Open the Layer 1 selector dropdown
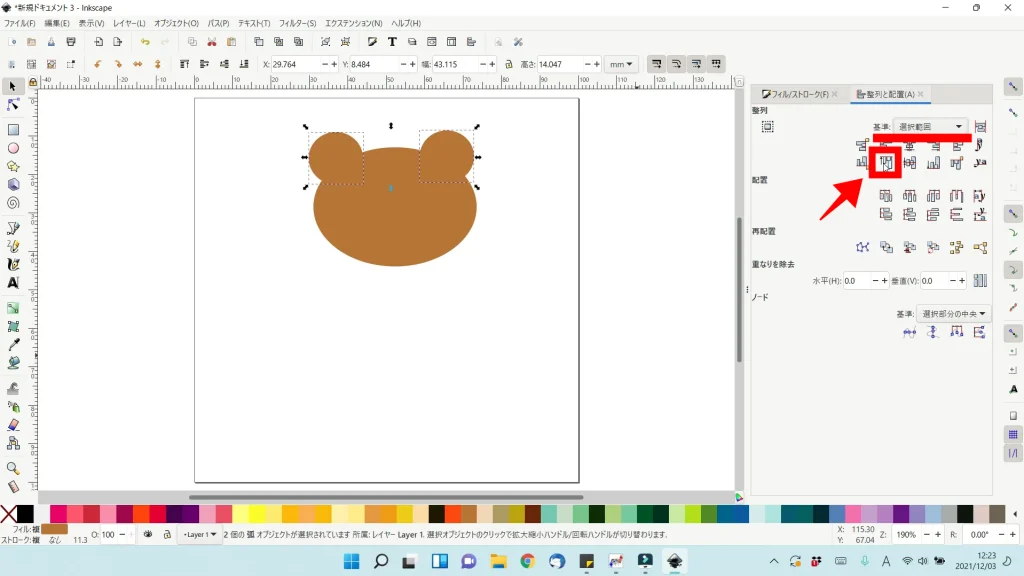1024x576 pixels. 200,535
